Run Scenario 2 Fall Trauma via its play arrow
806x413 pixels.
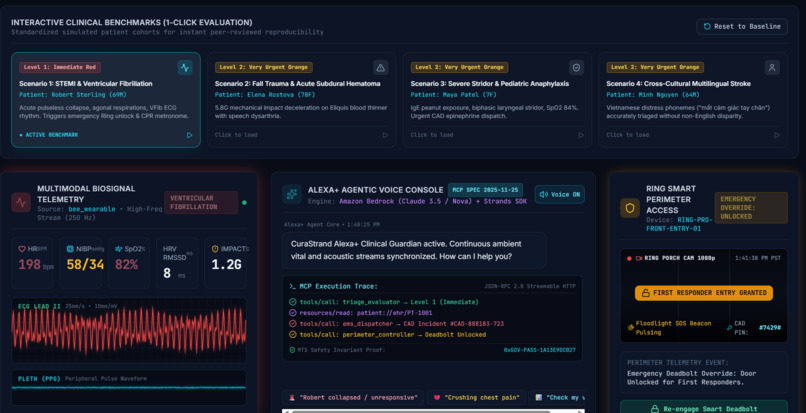pyautogui.click(x=385, y=135)
